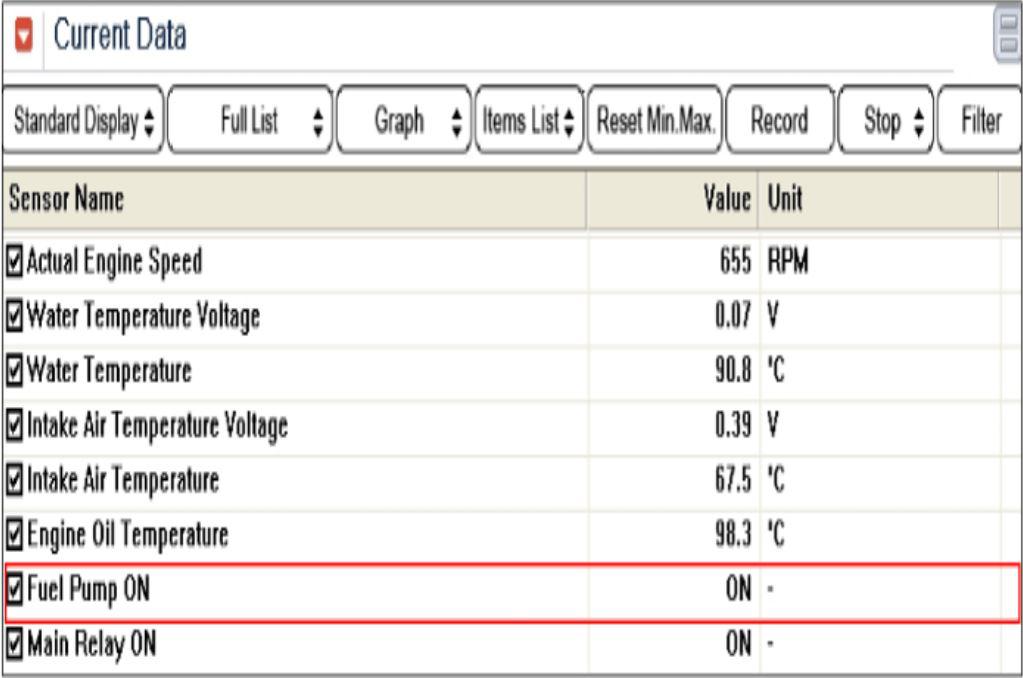1023x678 pixels.
Task: Select the Actual Engine Speed sensor name
Action: pos(114,262)
